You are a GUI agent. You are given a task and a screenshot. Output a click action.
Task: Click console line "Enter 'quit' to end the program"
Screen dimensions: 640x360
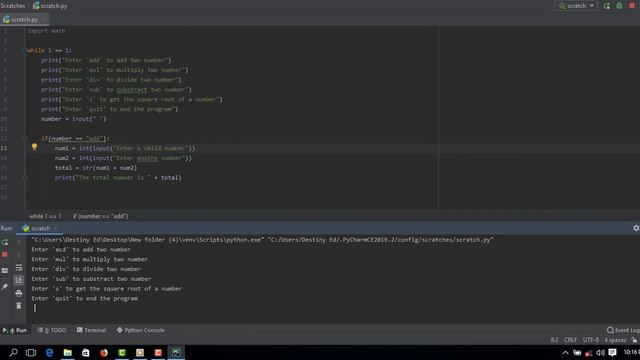(x=85, y=298)
